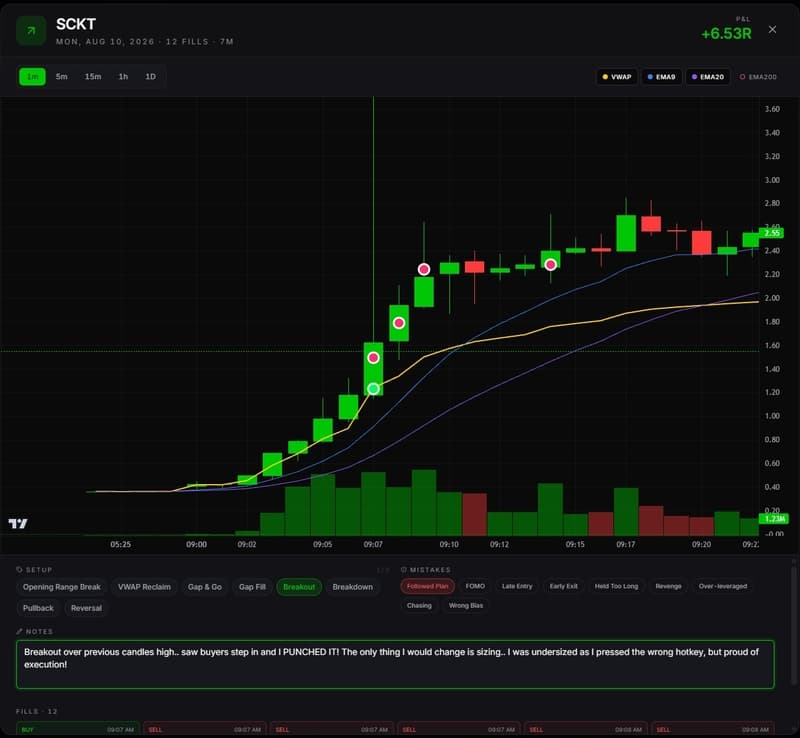Switch chart to 15m timeframe
The image size is (800, 738).
point(93,77)
